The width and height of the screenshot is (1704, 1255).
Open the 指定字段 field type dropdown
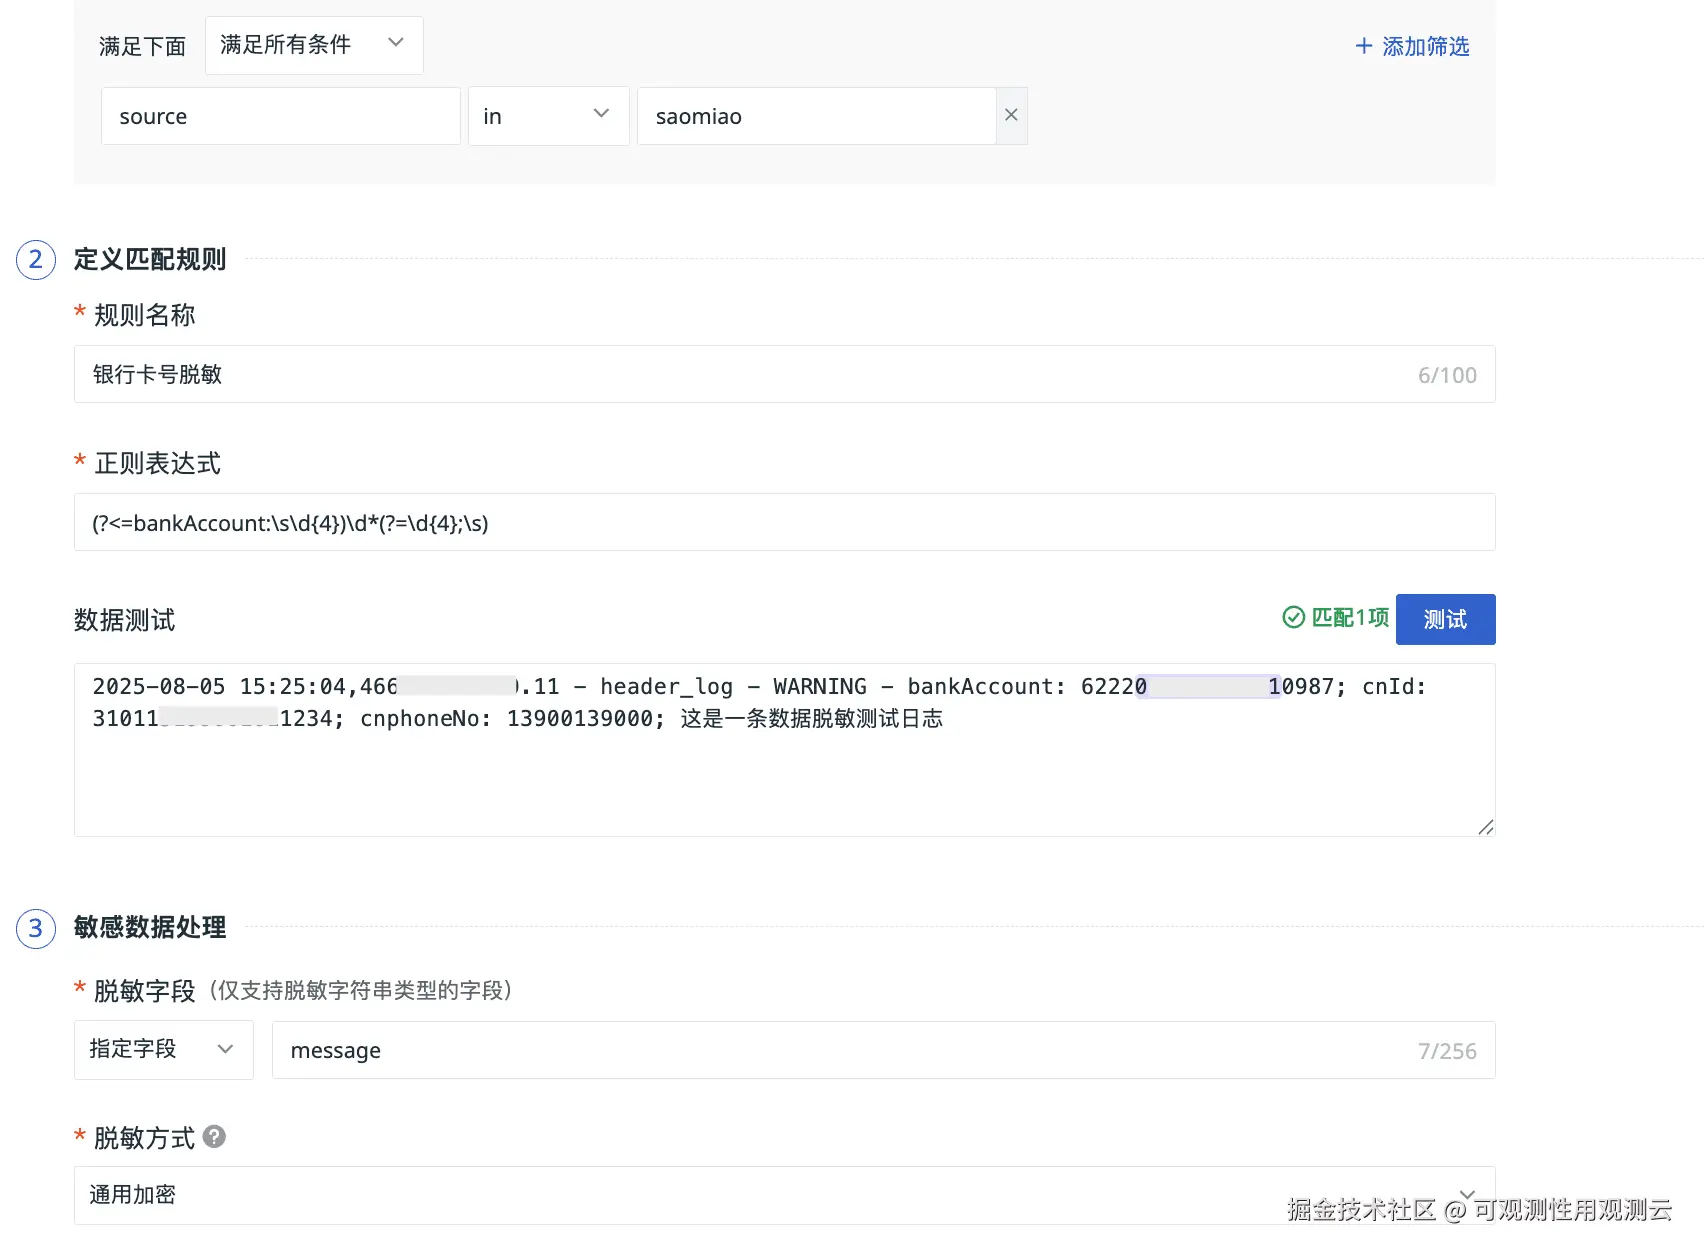[x=163, y=1049]
